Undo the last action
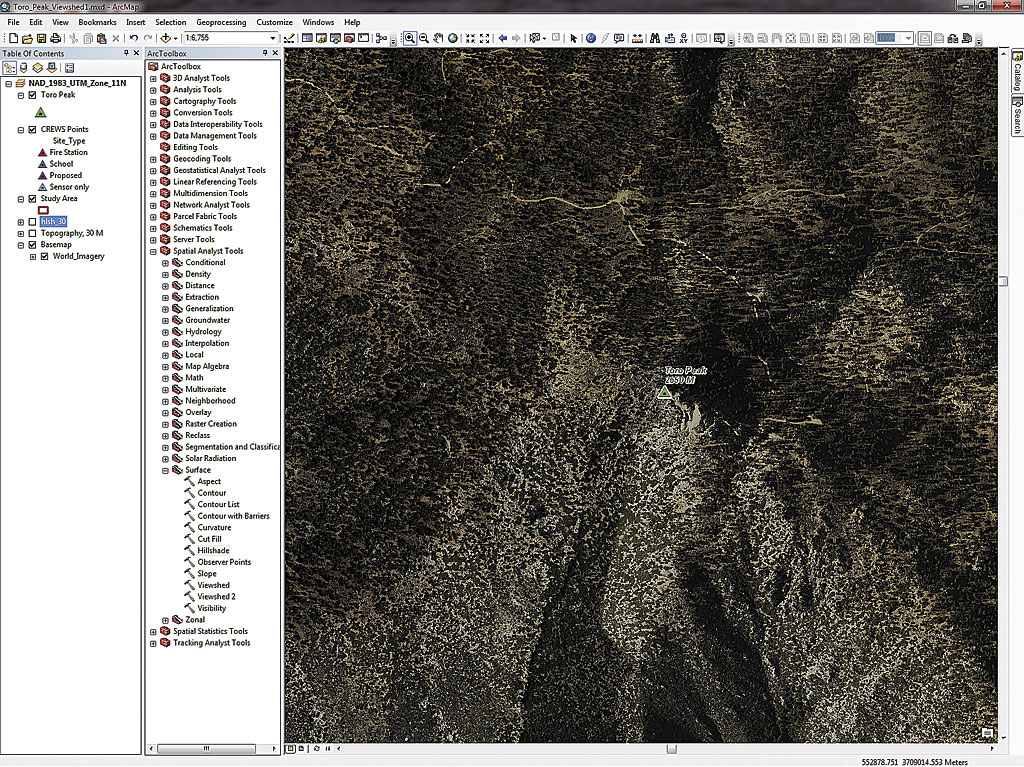This screenshot has width=1024, height=767. tap(133, 39)
